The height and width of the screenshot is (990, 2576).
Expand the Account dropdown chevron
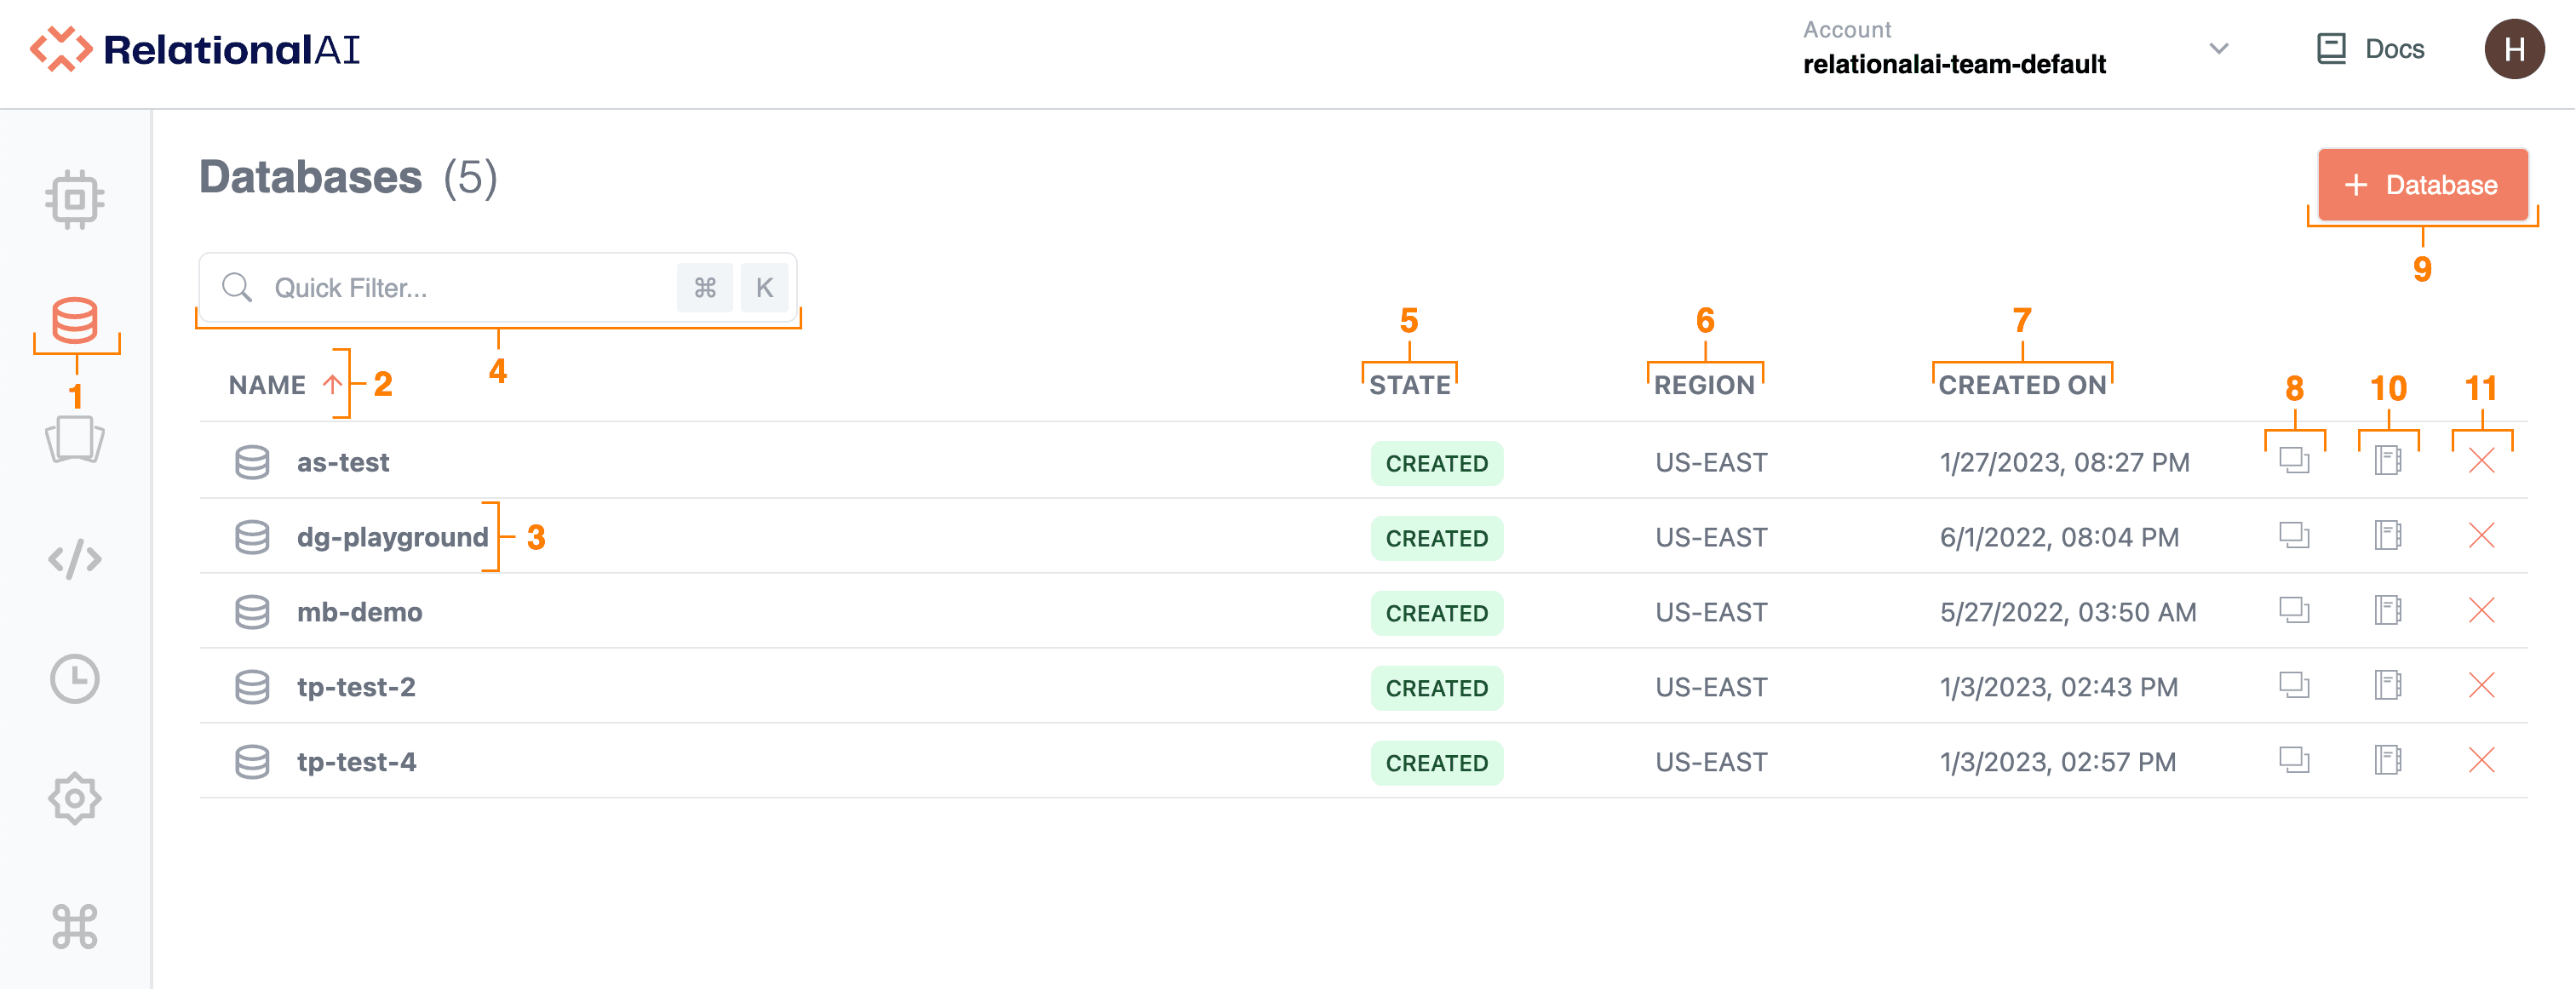[2219, 49]
